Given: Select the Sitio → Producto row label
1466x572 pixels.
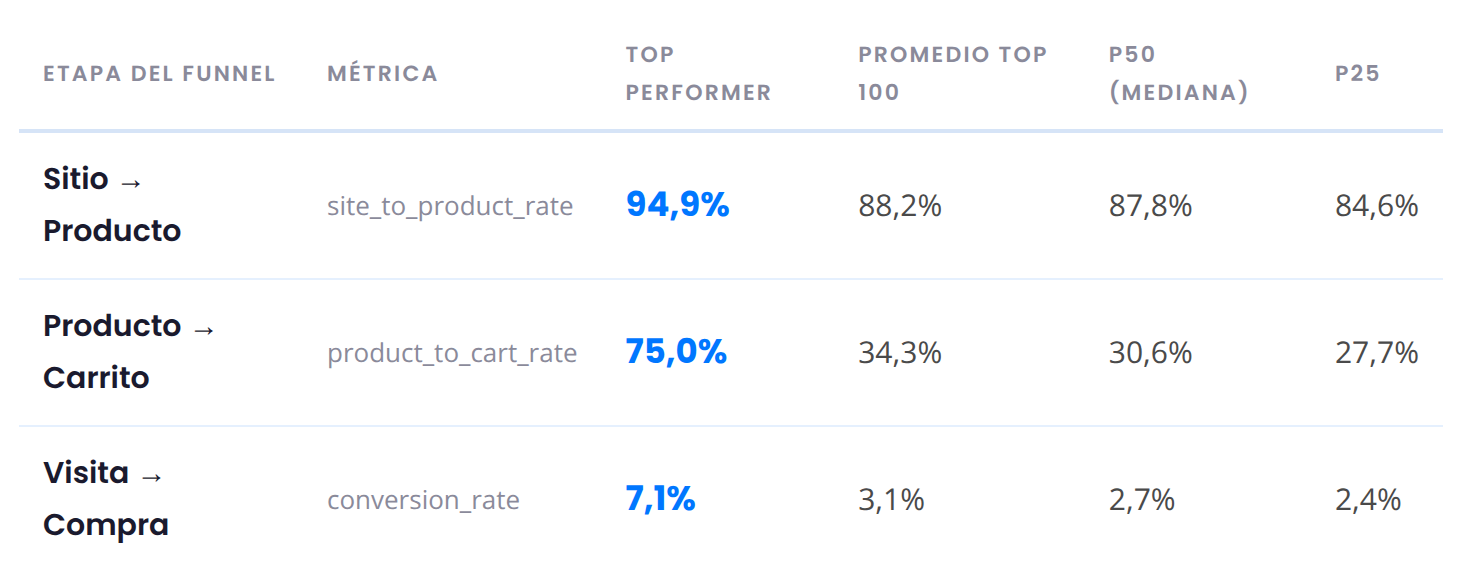Looking at the screenshot, I should click(112, 205).
